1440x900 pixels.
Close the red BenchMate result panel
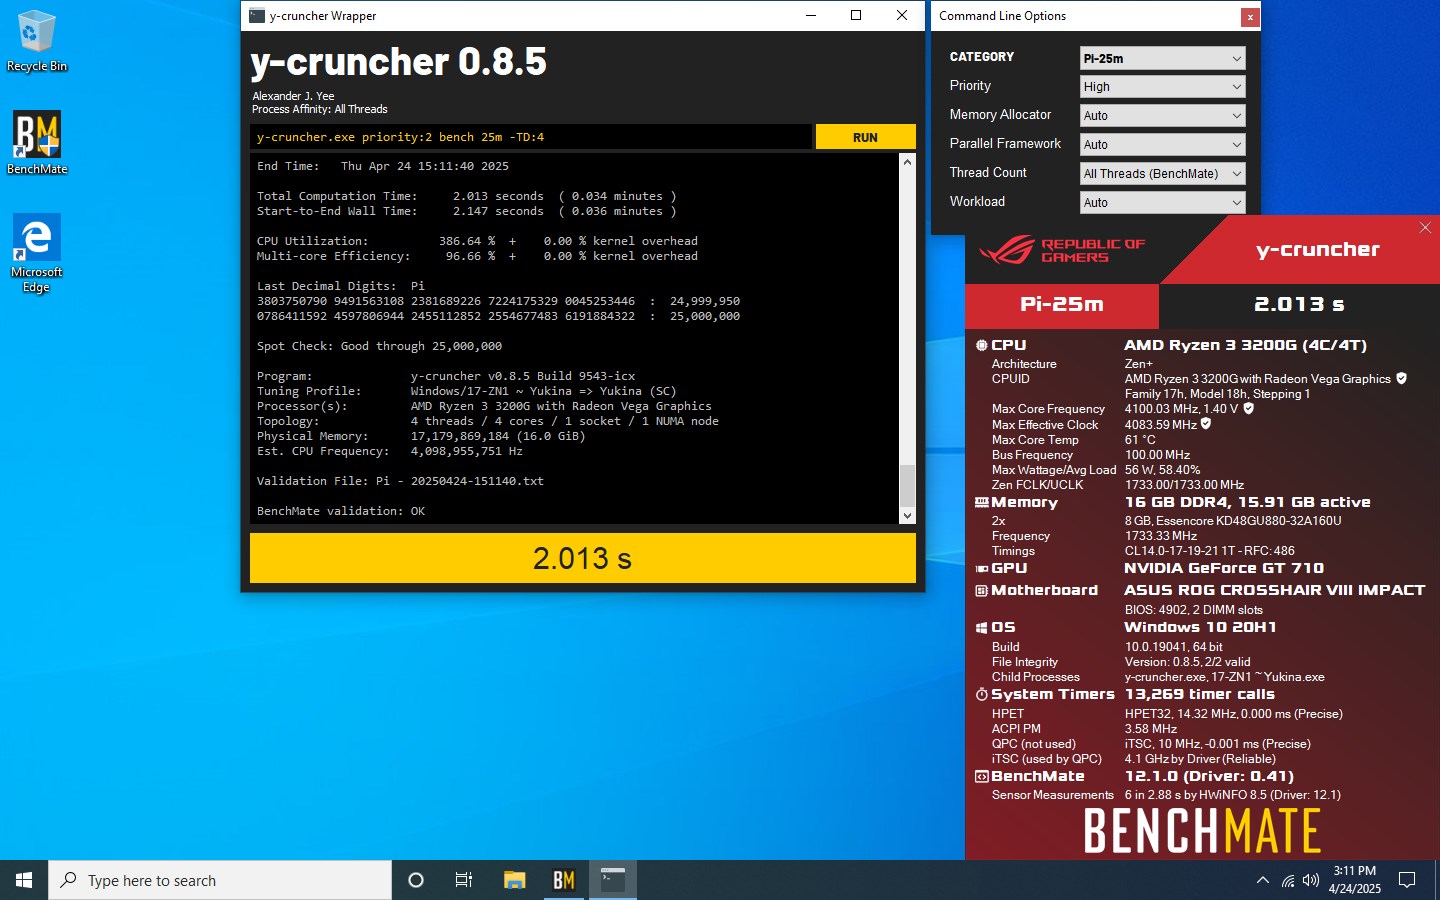[x=1425, y=228]
